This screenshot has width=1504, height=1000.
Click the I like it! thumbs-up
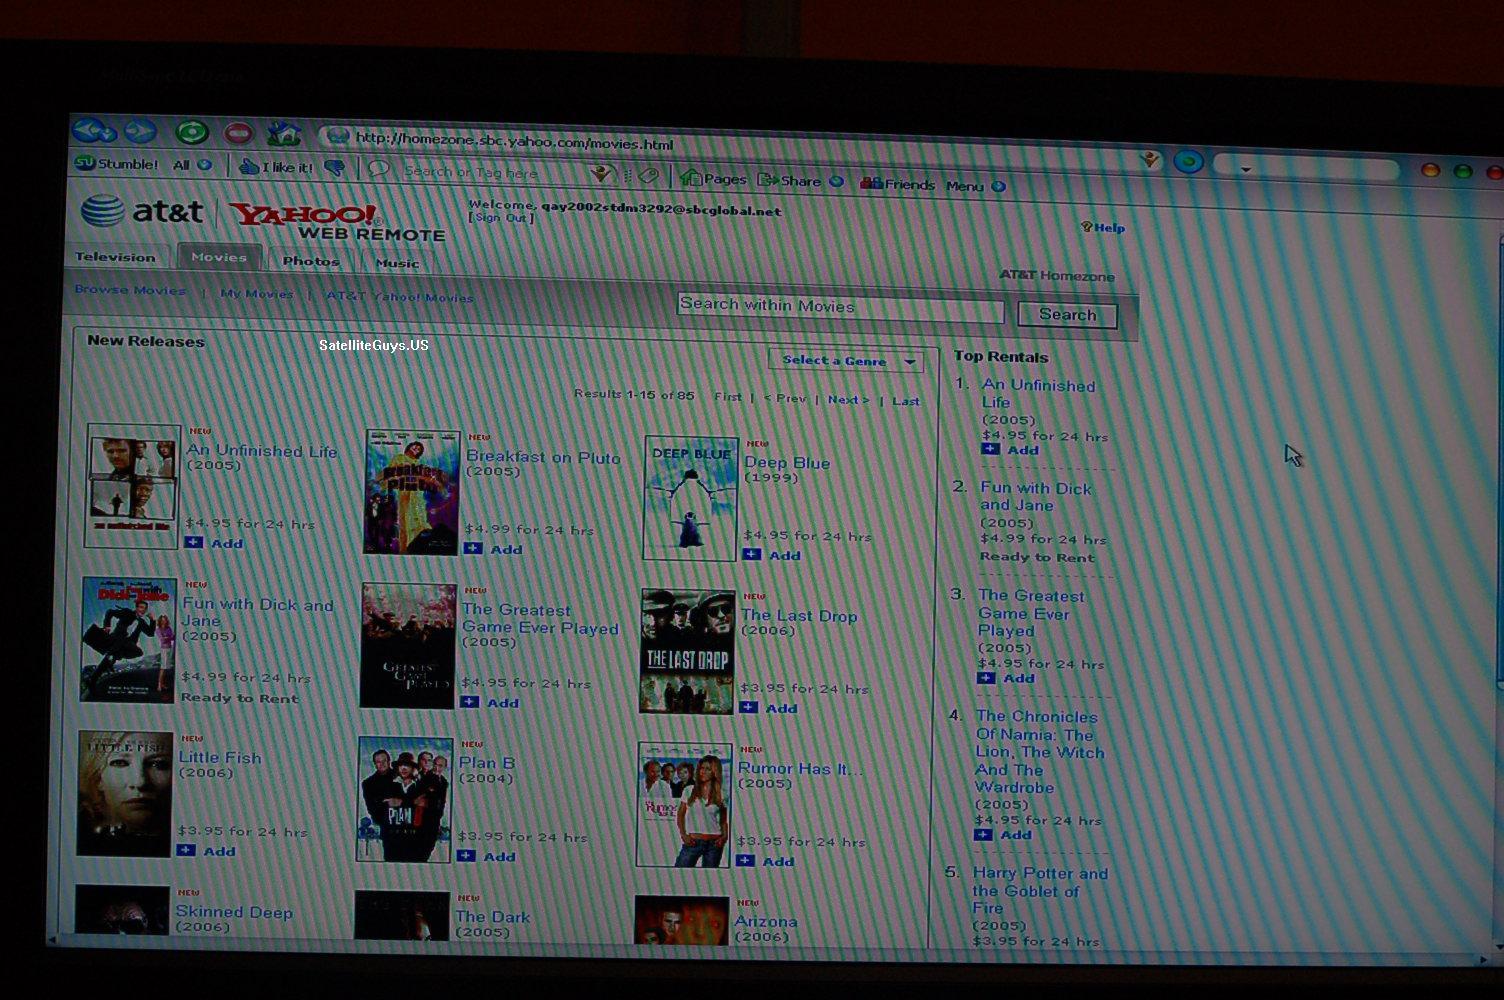coord(277,167)
